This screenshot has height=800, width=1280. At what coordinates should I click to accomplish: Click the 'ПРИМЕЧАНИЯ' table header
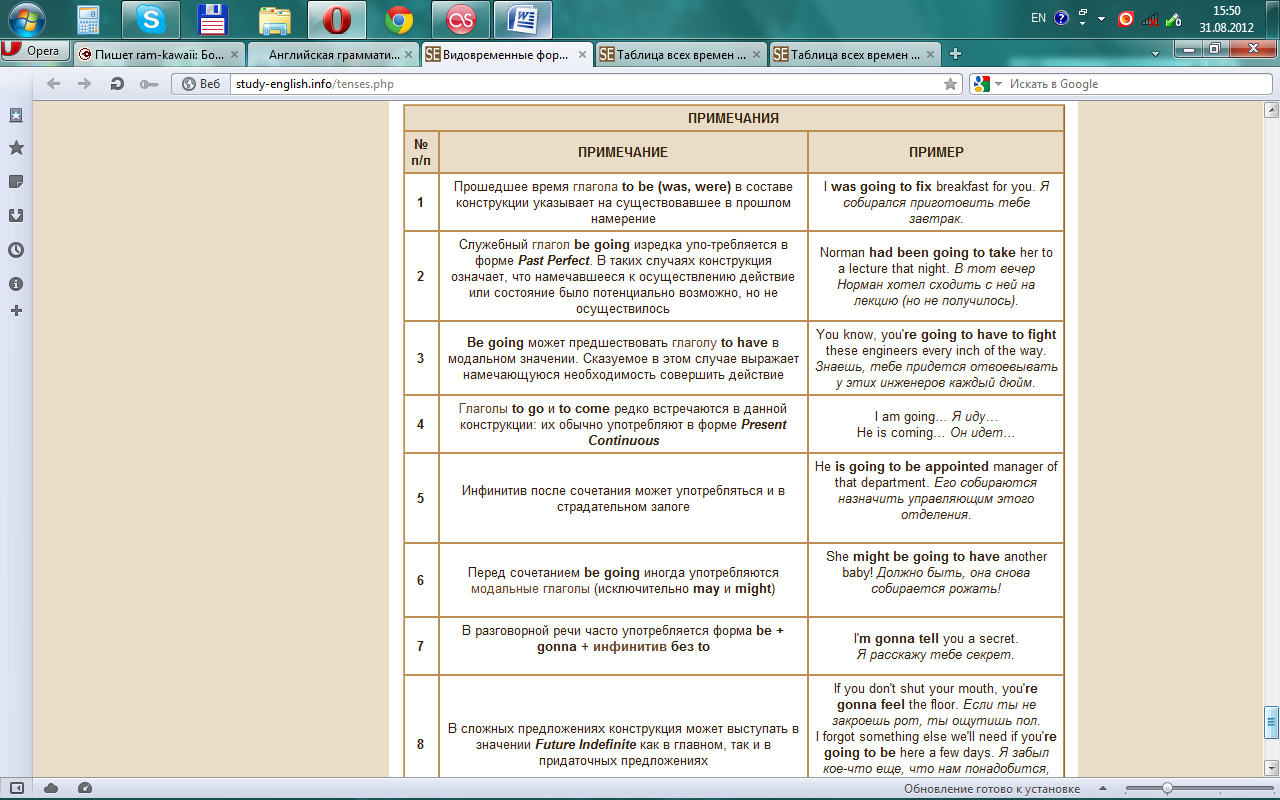point(733,118)
